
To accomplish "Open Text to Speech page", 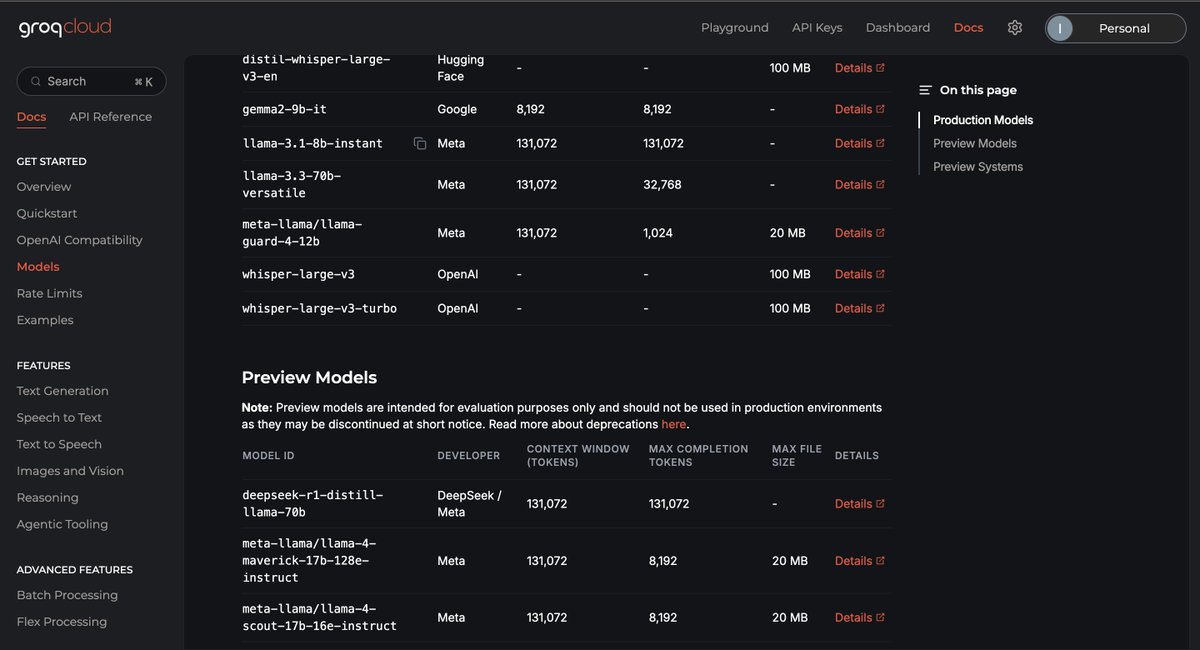I will click(60, 444).
